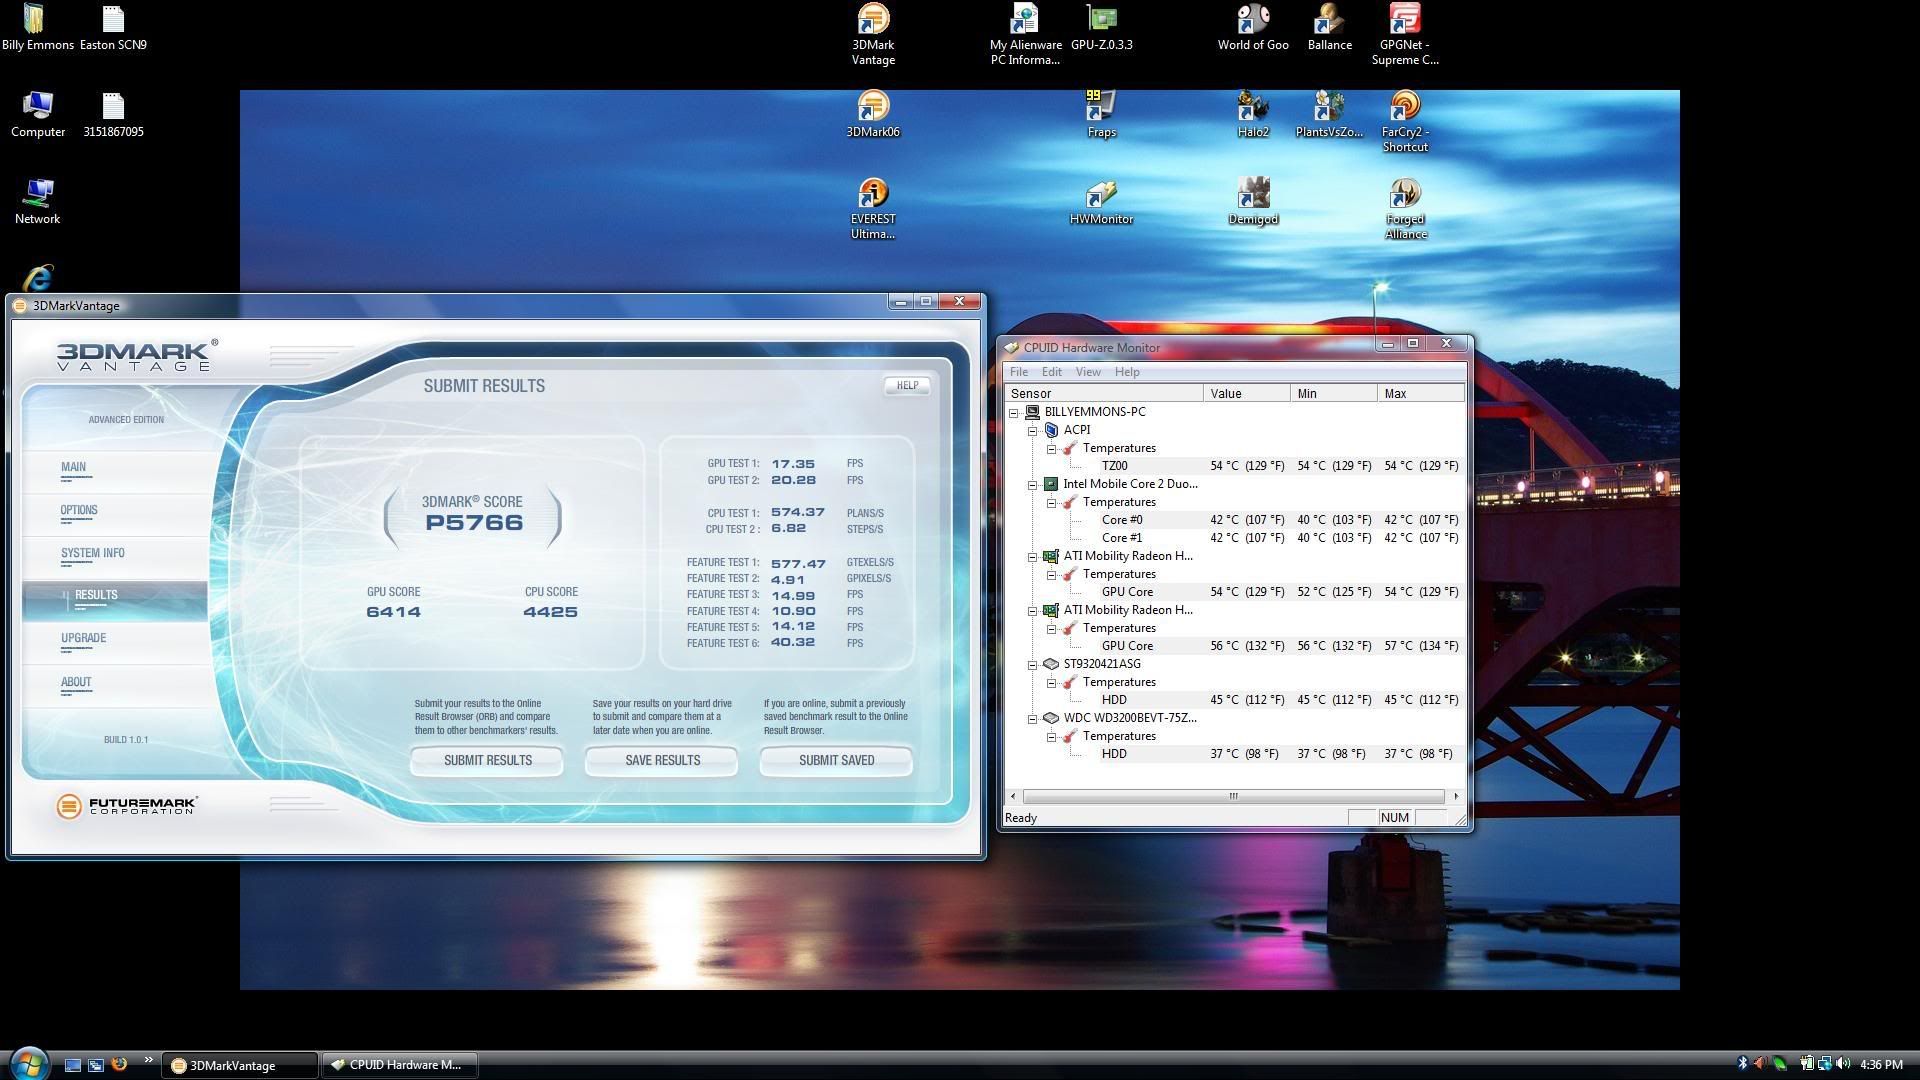Click the Bluetooth tray icon
Screen dimensions: 1920x1080
click(1742, 1064)
